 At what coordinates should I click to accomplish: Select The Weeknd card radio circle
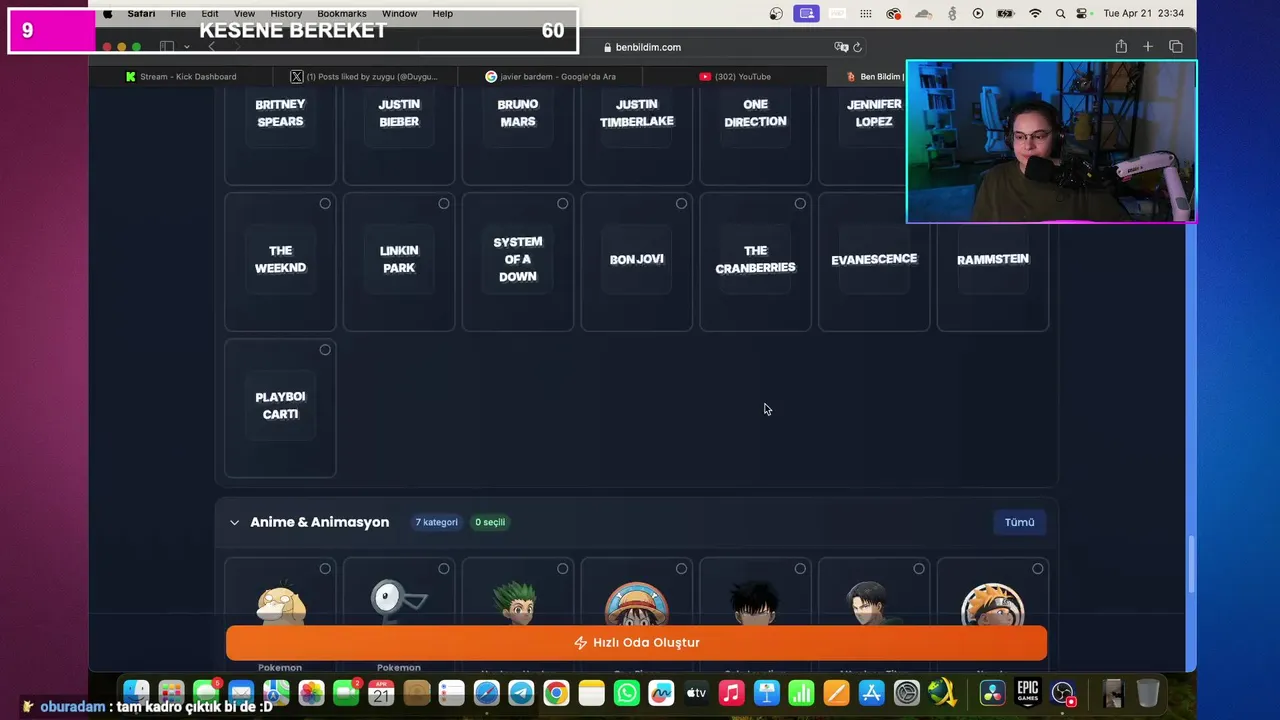tap(325, 203)
